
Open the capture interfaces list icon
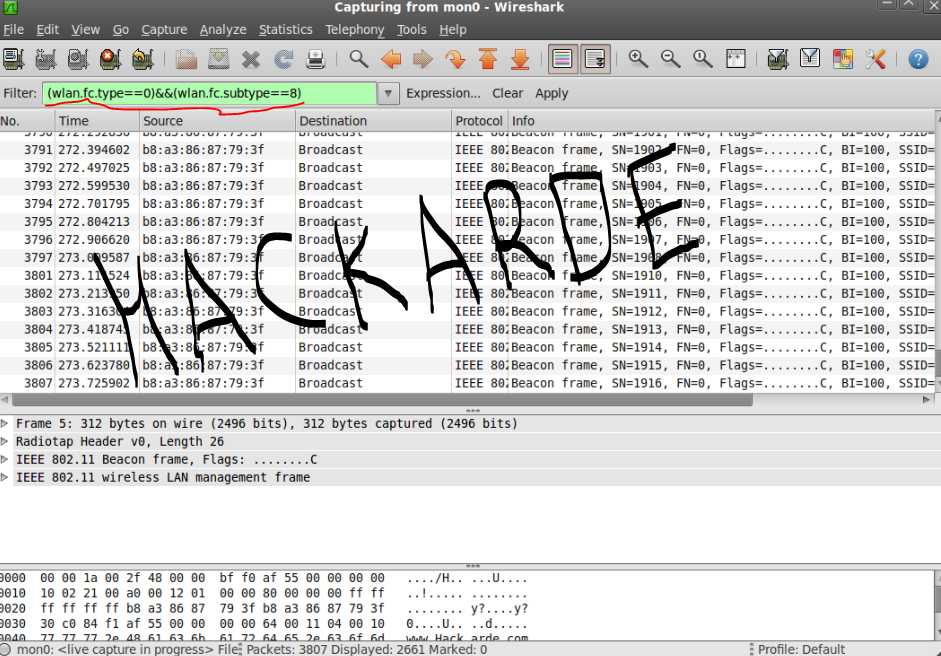pyautogui.click(x=13, y=59)
